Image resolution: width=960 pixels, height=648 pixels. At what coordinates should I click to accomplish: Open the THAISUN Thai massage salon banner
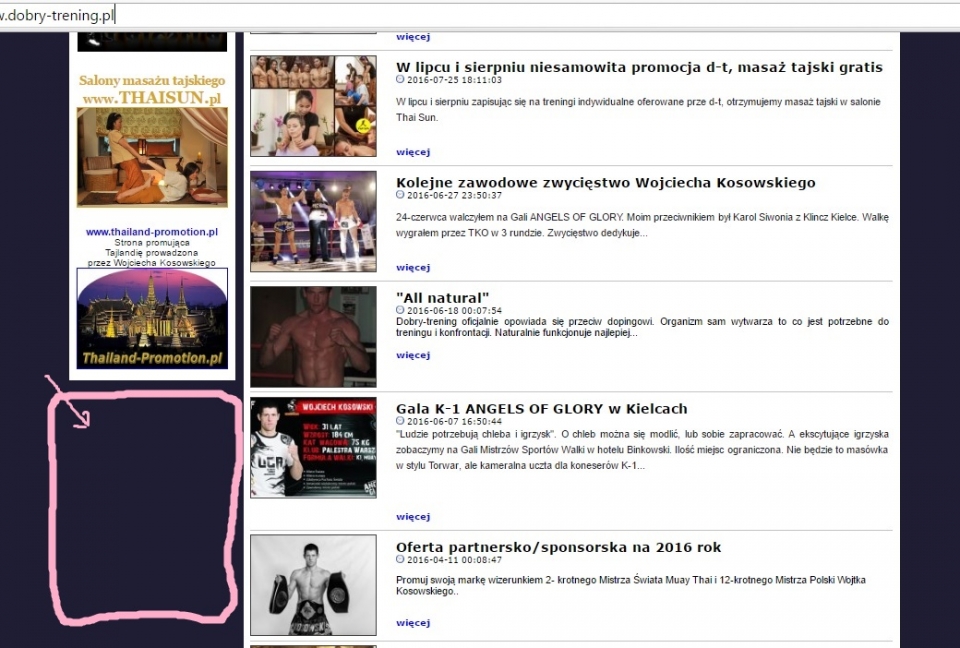[152, 140]
